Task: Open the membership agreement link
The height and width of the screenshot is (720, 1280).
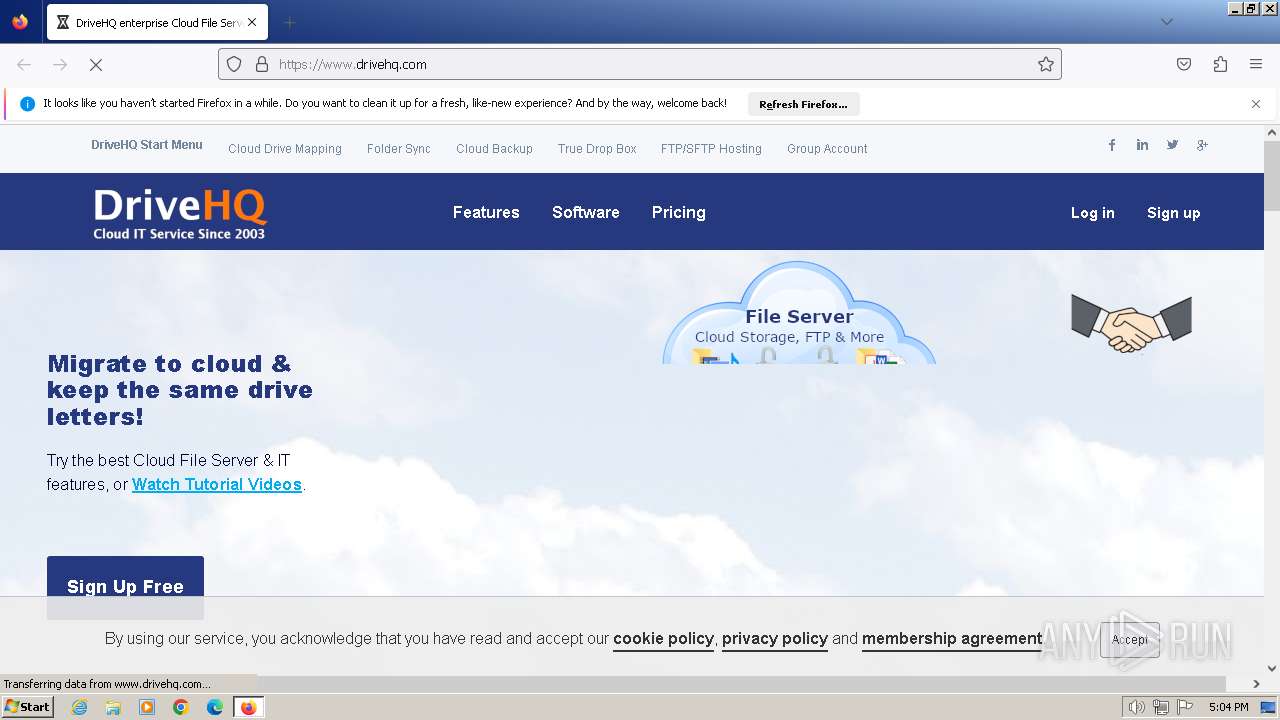Action: pyautogui.click(x=952, y=639)
